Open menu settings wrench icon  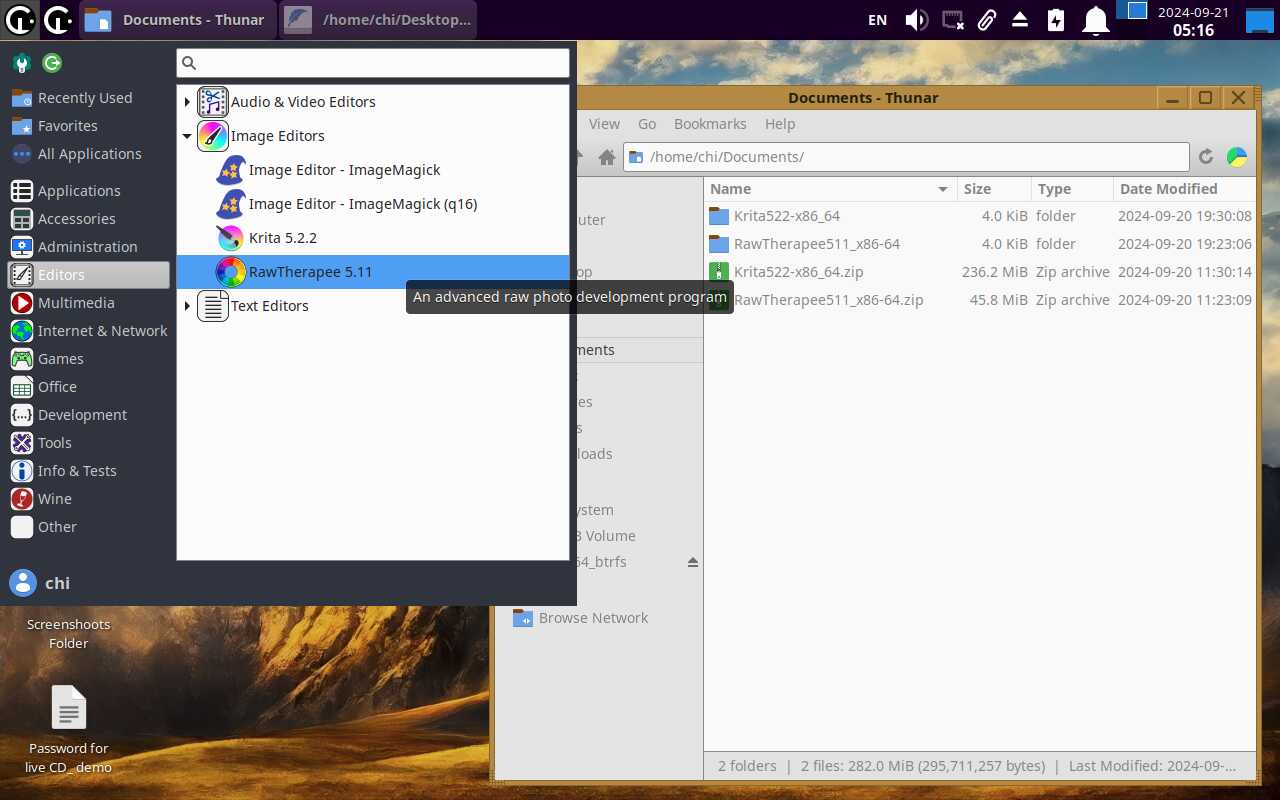(x=22, y=64)
